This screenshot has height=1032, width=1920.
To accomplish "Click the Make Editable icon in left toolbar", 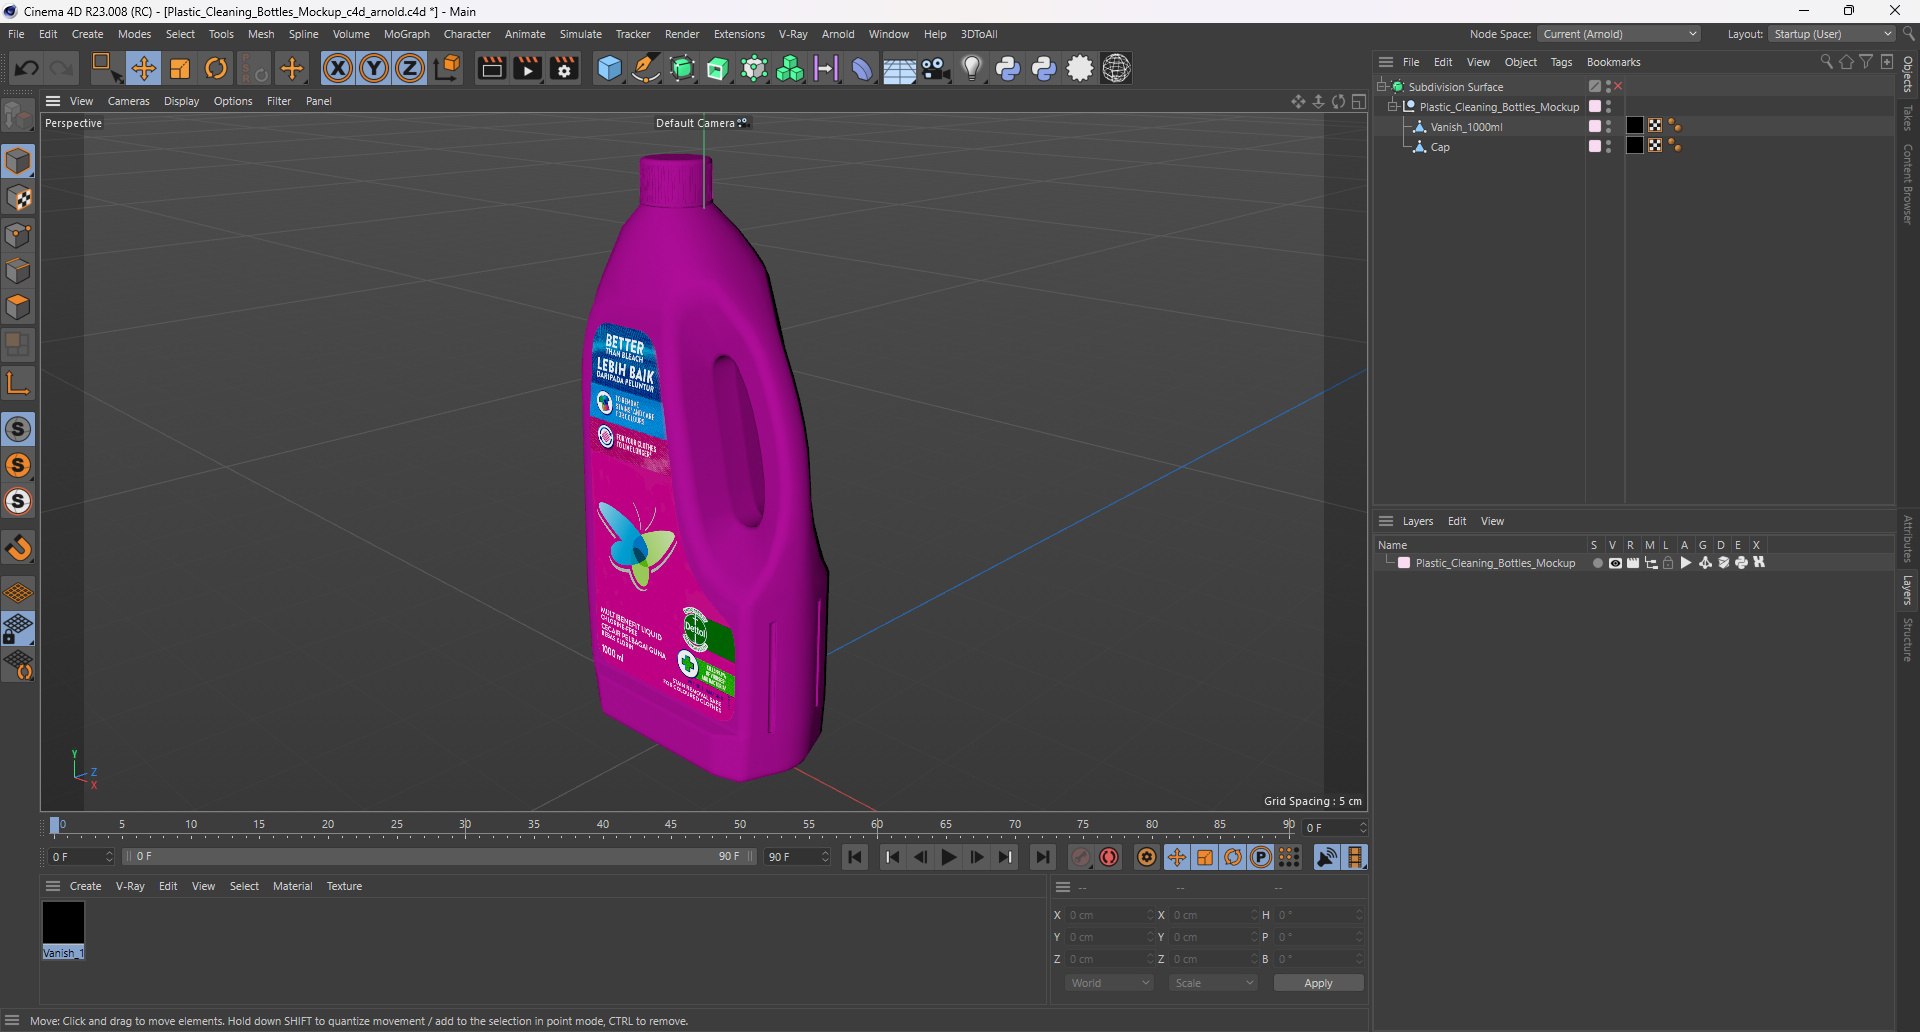I will (x=18, y=116).
